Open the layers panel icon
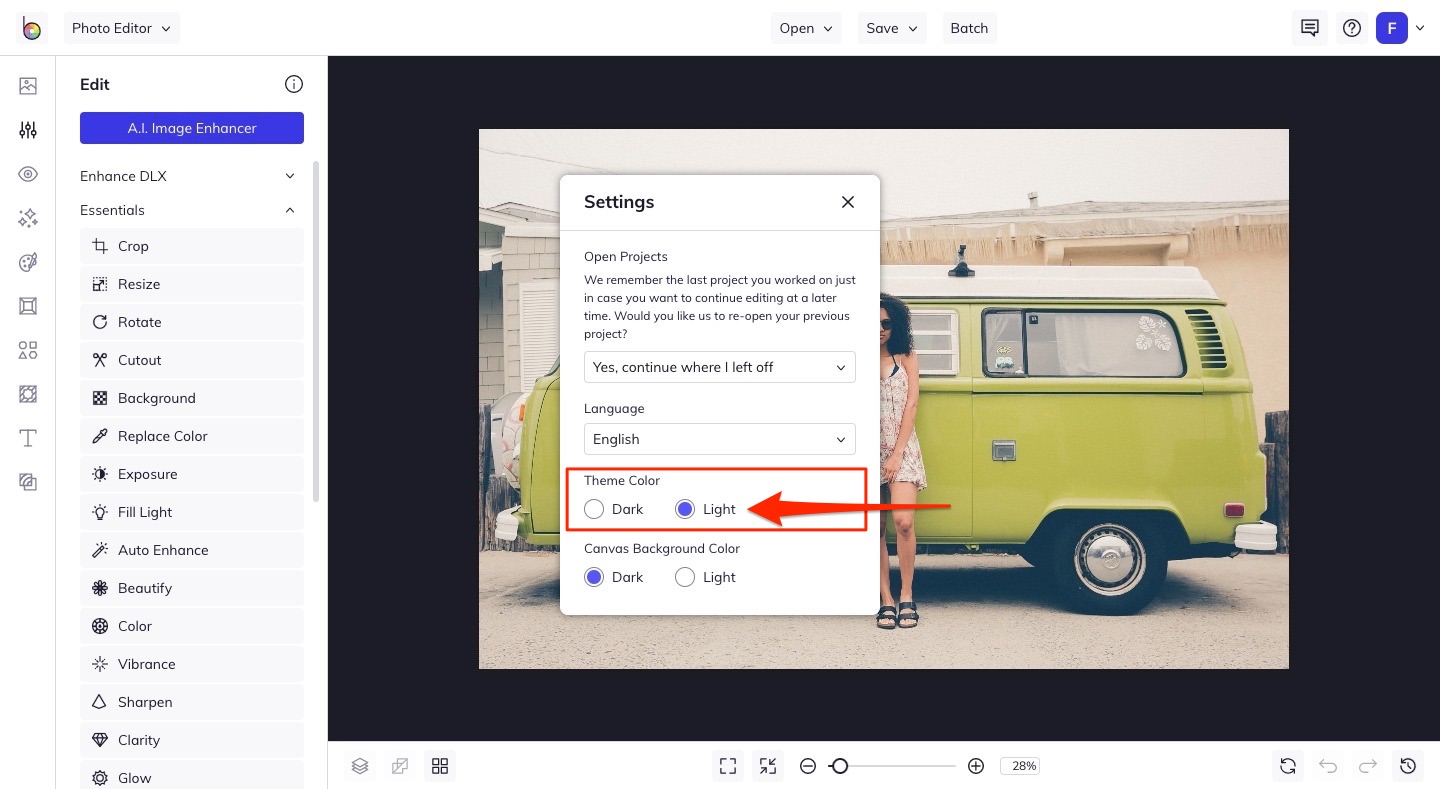This screenshot has height=789, width=1440. coord(360,766)
